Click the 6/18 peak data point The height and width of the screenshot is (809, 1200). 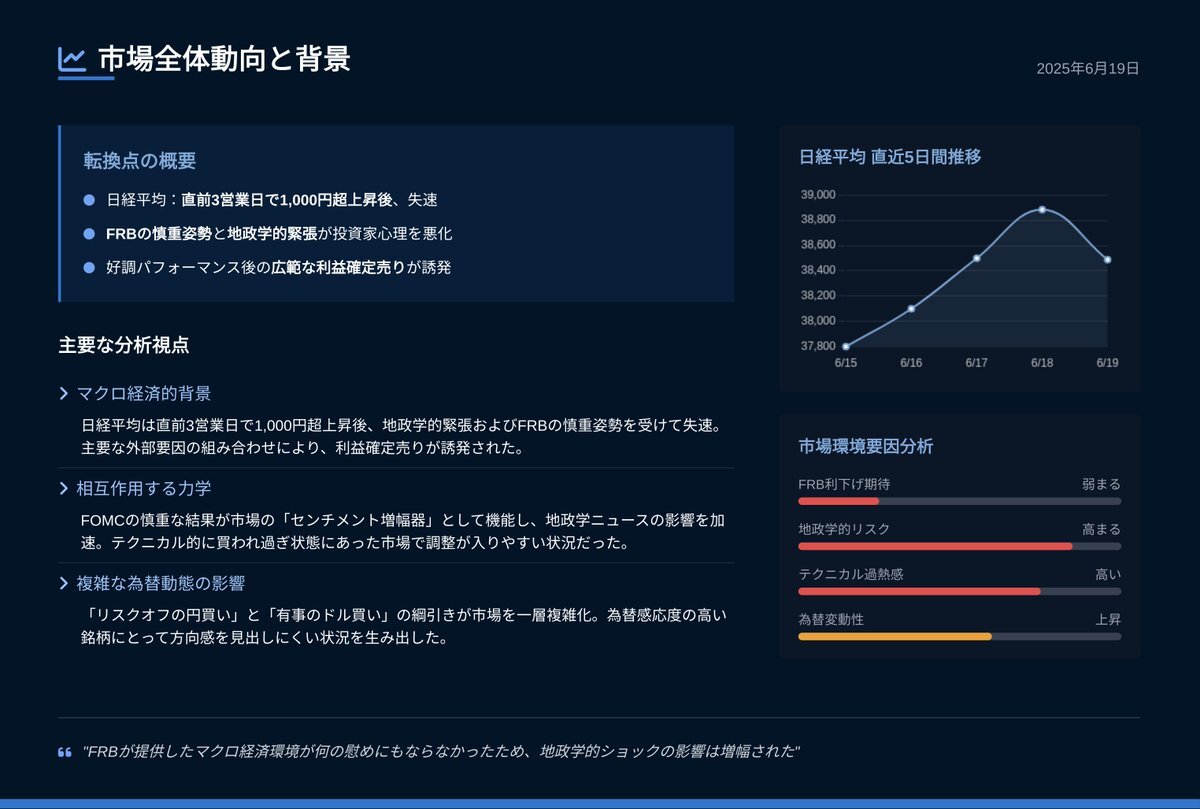1042,209
